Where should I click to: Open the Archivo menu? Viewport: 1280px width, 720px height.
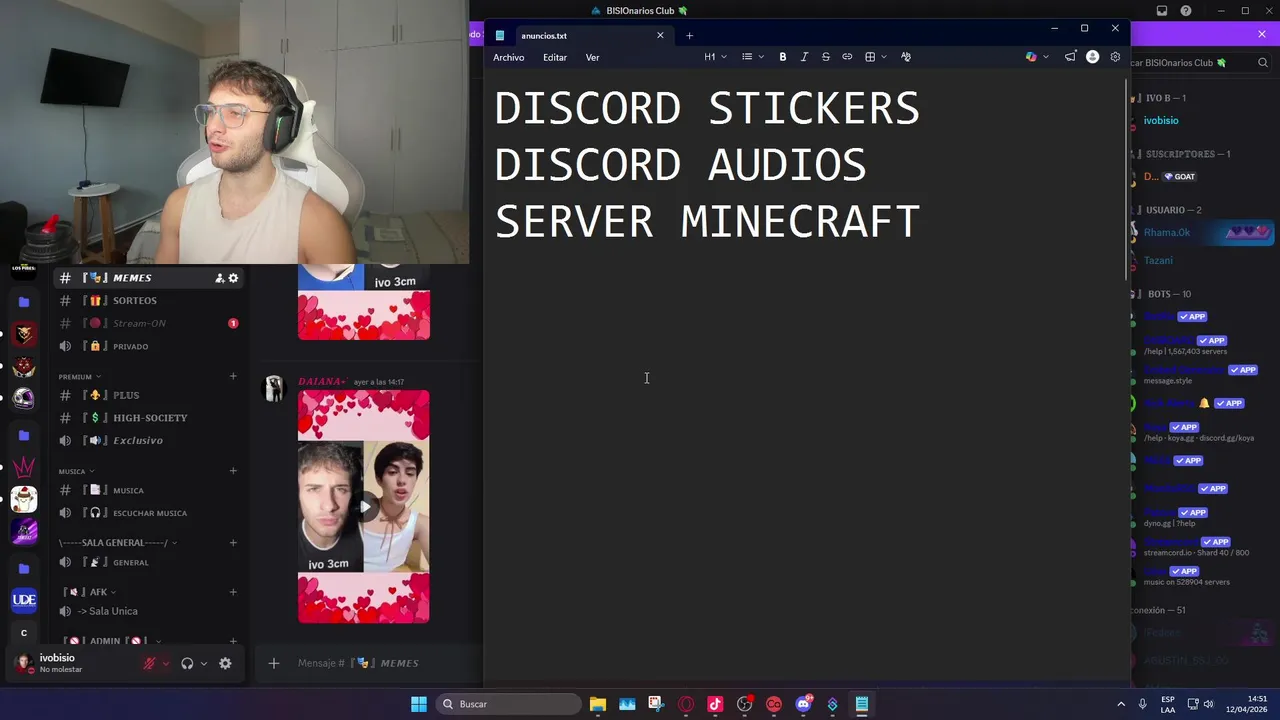(508, 57)
